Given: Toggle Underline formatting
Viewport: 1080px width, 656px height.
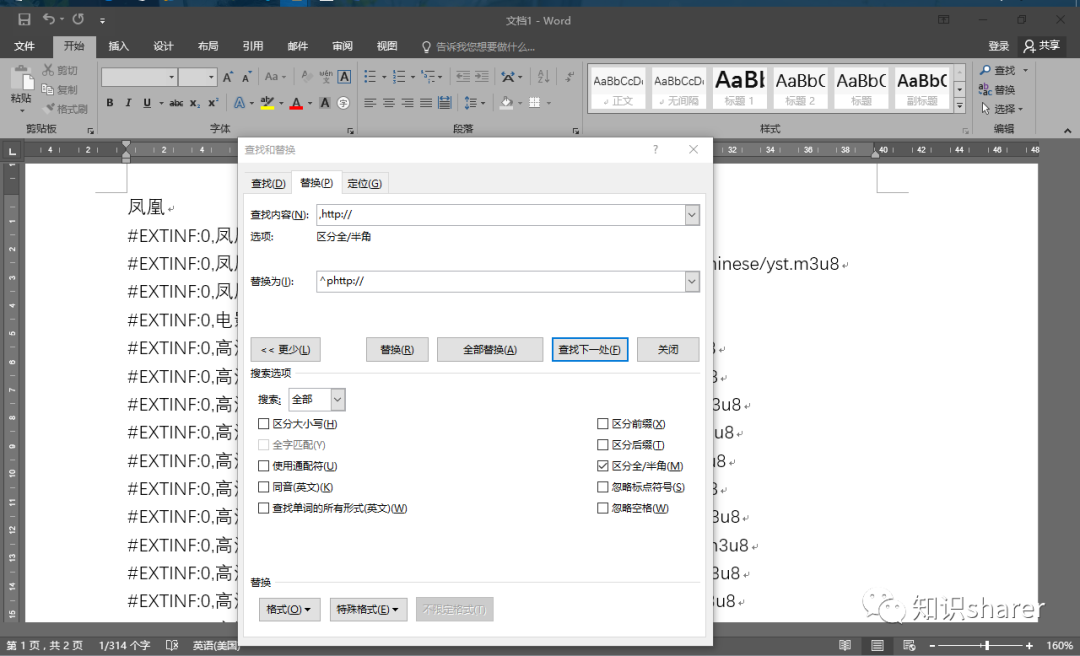Looking at the screenshot, I should tap(147, 103).
